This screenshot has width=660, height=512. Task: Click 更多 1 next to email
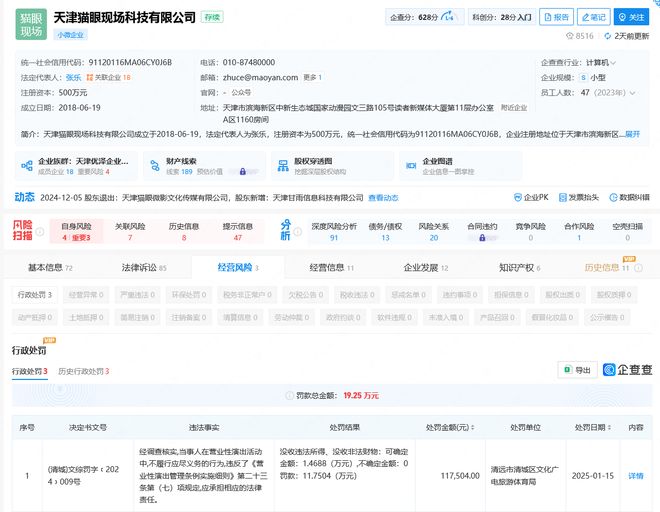(313, 77)
